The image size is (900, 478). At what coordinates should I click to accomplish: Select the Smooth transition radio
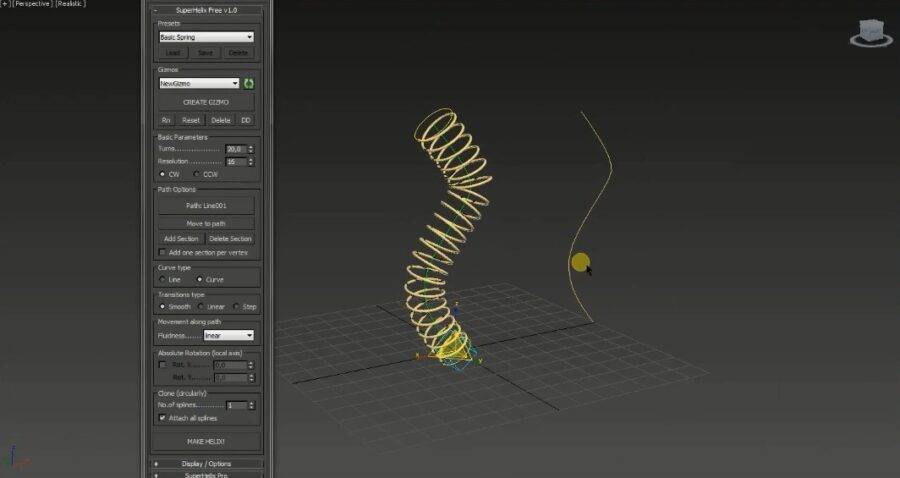[162, 306]
